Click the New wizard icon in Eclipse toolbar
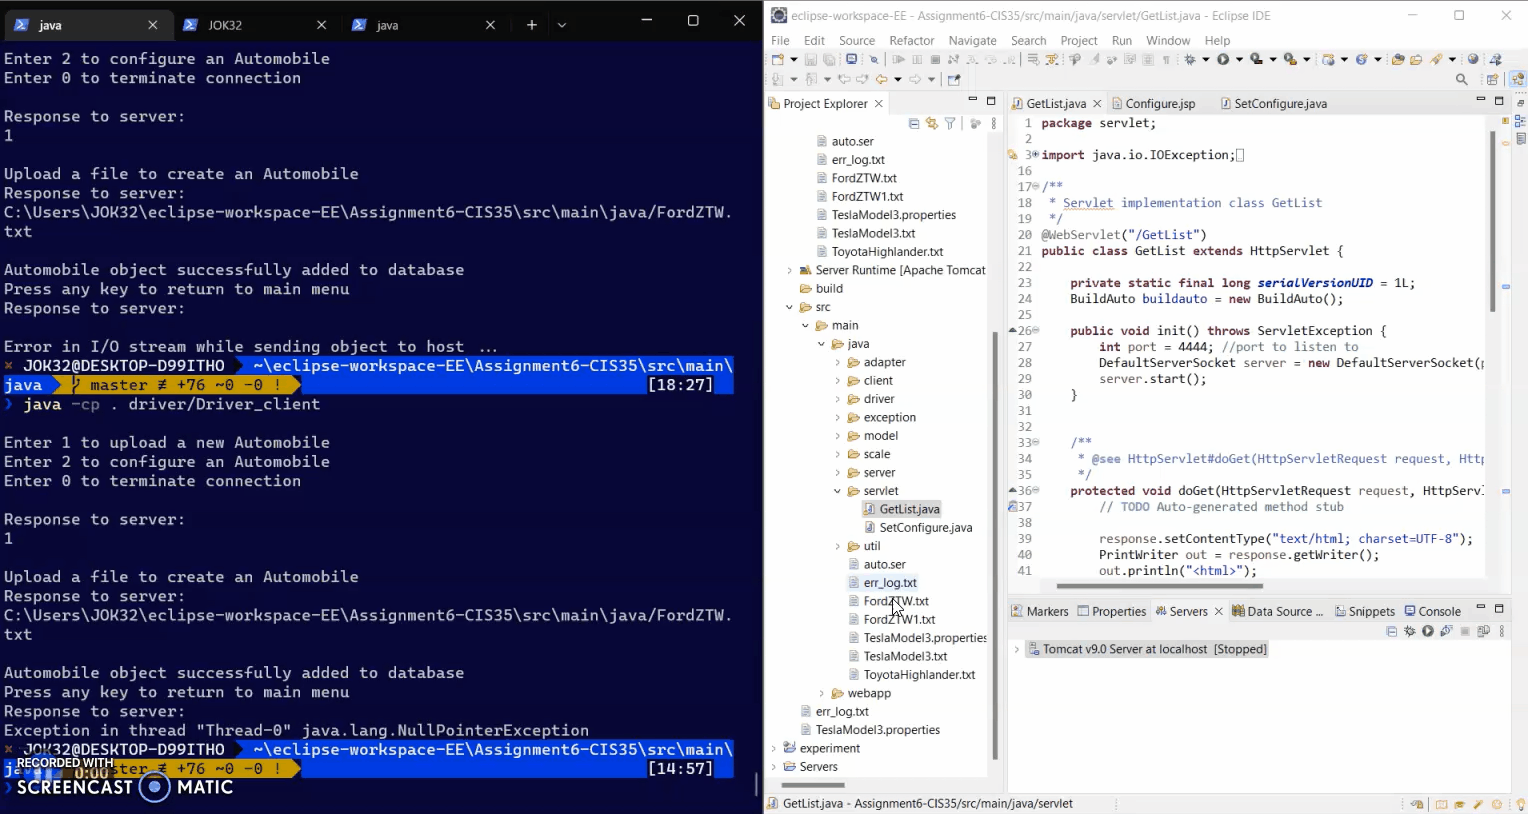The height and width of the screenshot is (814, 1528). click(x=777, y=59)
